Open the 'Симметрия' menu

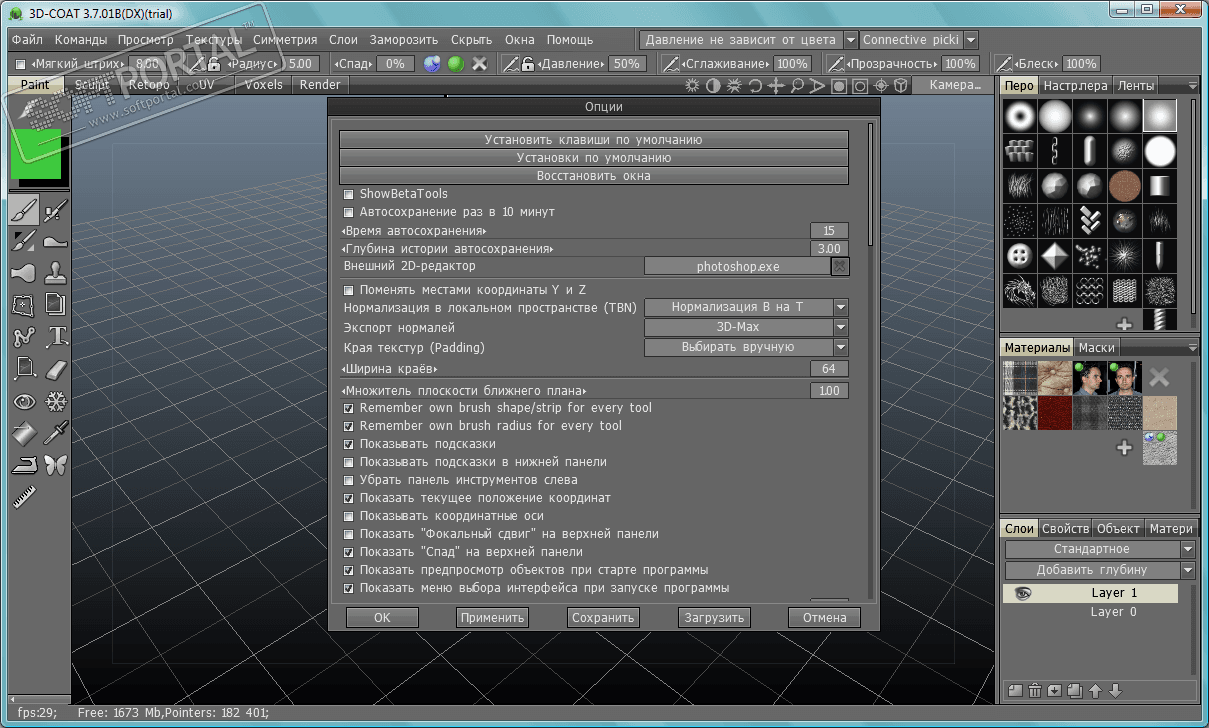point(285,40)
